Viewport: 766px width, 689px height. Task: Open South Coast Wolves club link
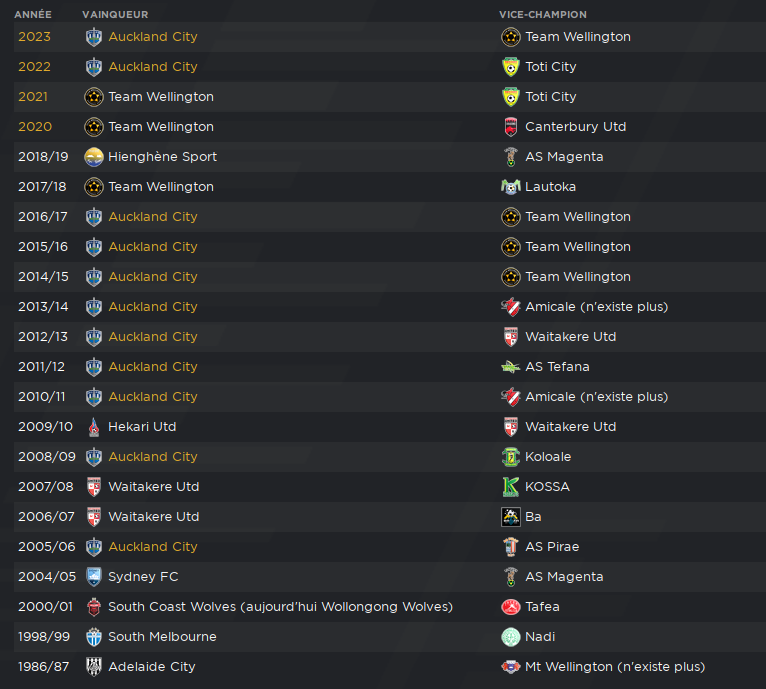pyautogui.click(x=280, y=607)
